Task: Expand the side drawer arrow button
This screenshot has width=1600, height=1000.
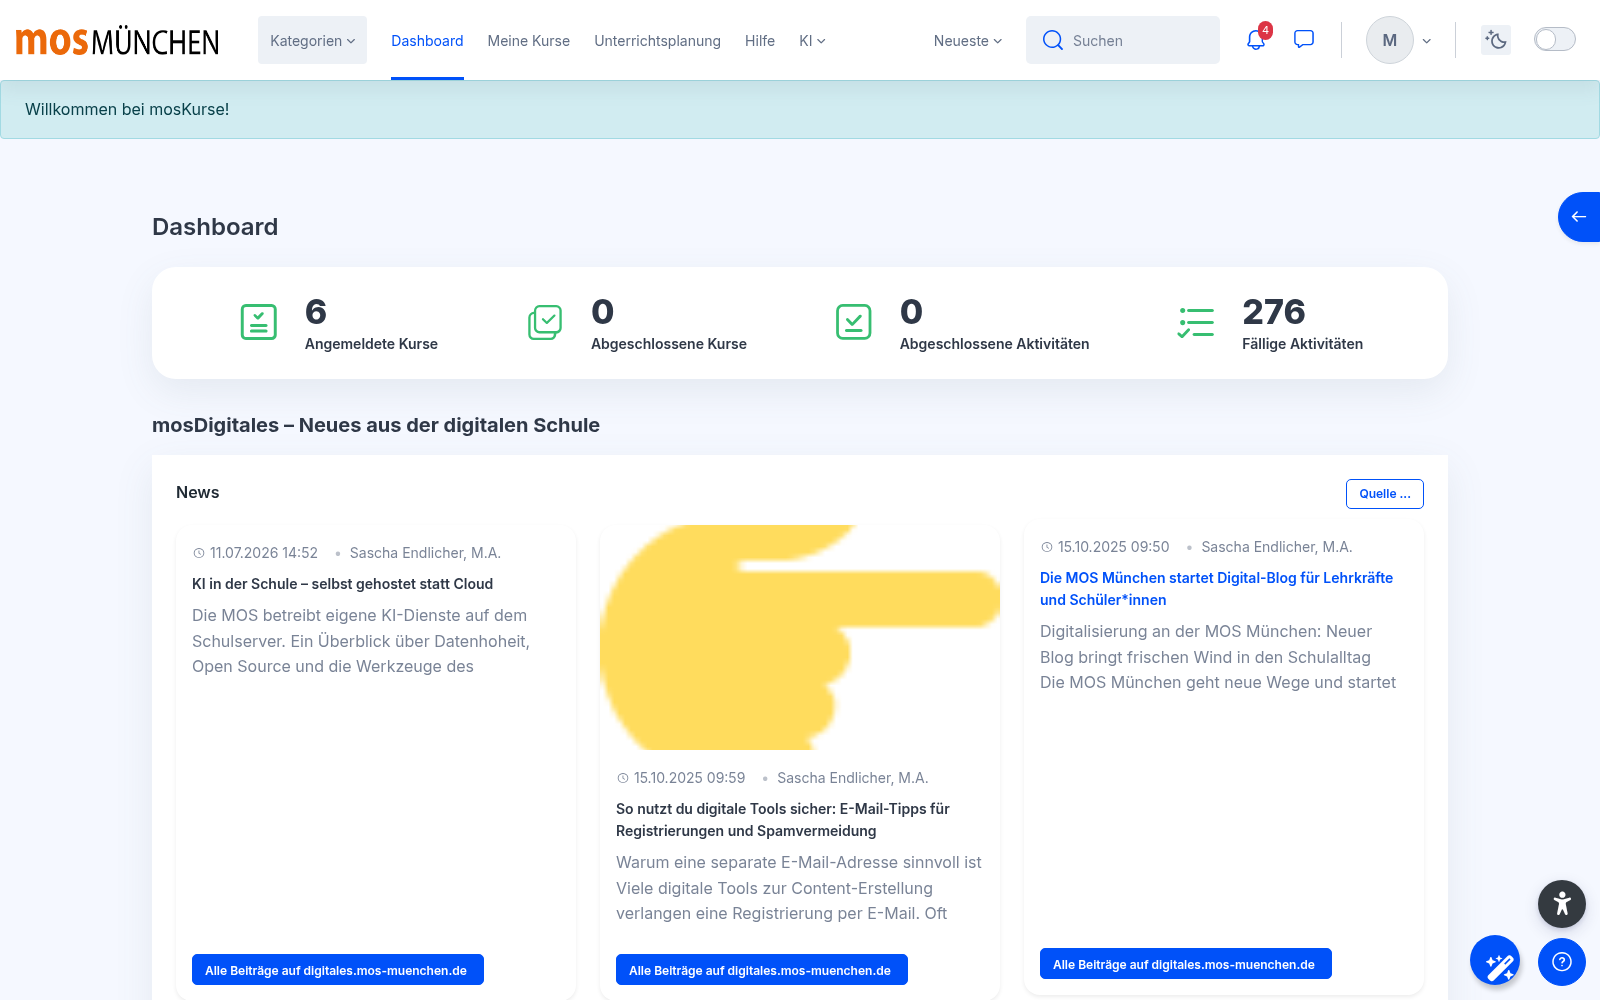Action: [x=1579, y=217]
